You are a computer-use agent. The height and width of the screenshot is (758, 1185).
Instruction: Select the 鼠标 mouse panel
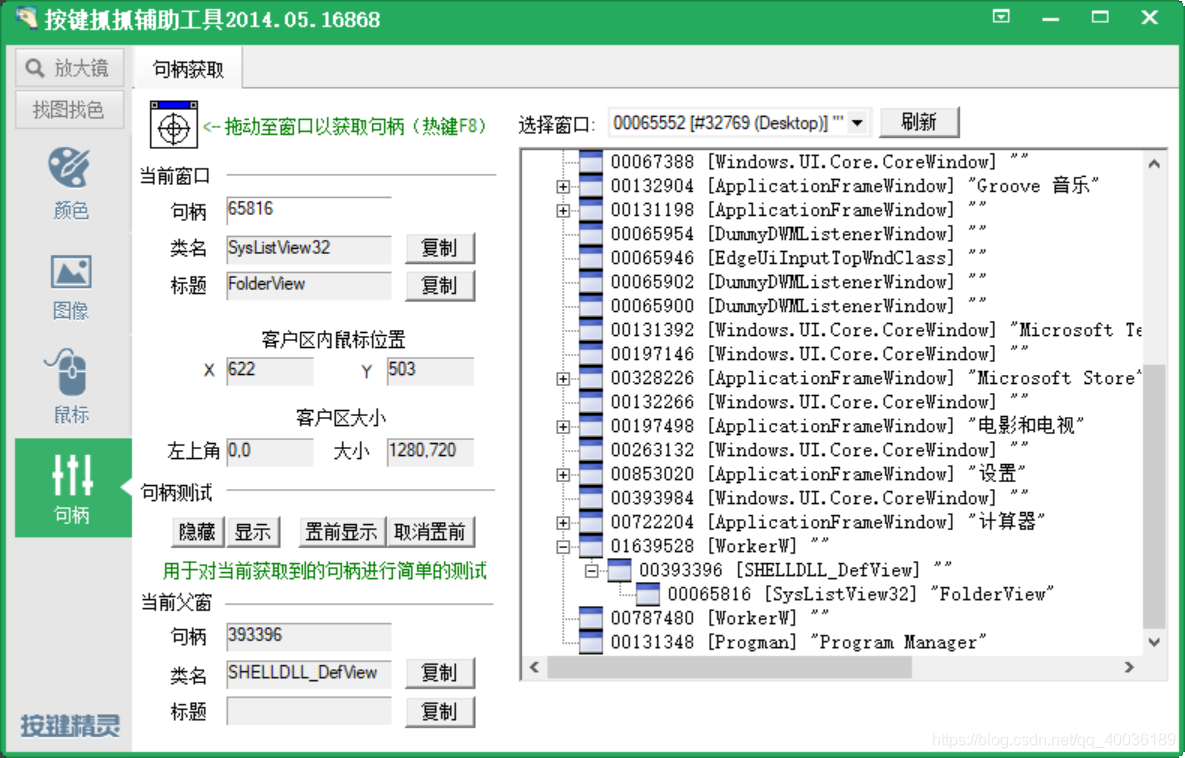pyautogui.click(x=70, y=386)
